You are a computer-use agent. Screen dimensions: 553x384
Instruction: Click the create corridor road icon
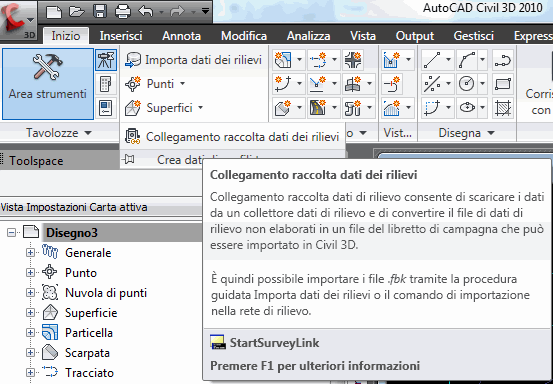[x=318, y=108]
